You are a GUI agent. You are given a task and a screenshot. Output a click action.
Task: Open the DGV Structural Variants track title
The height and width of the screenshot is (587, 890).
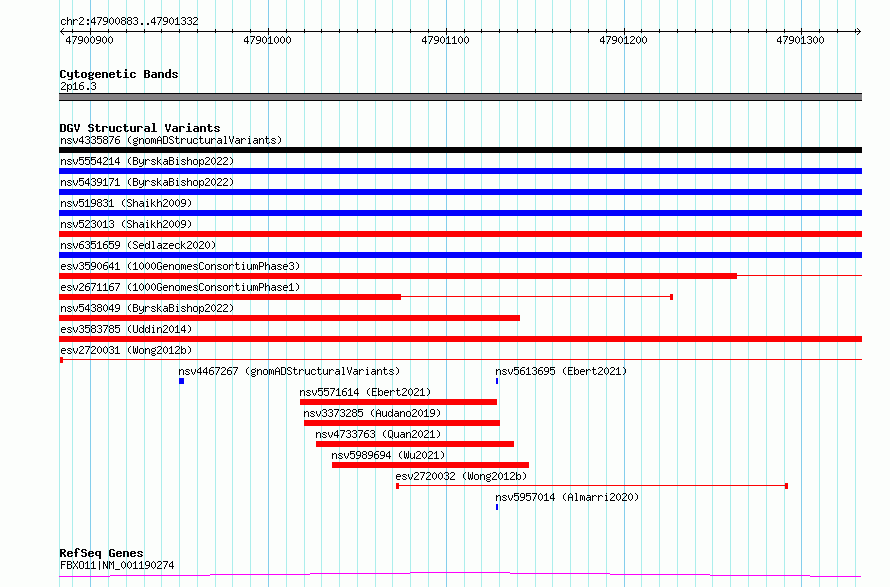tap(140, 128)
